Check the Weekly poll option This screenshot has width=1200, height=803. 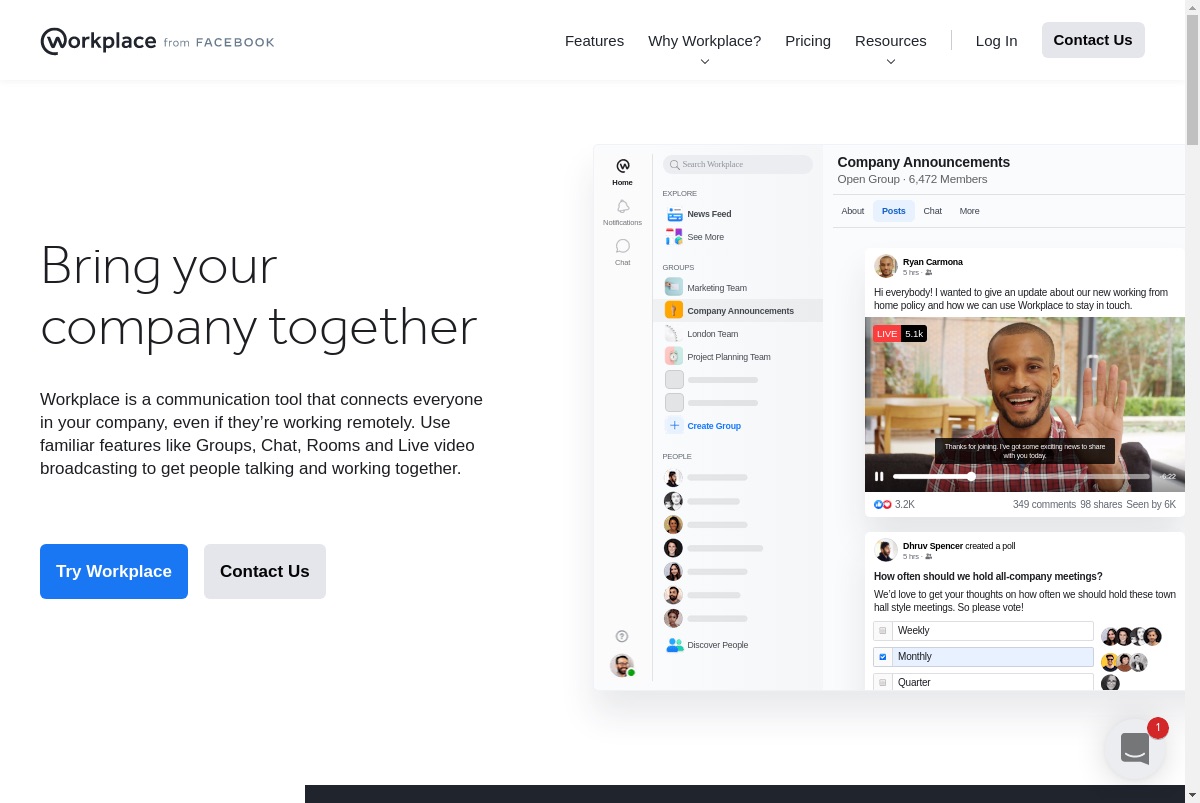click(x=882, y=631)
